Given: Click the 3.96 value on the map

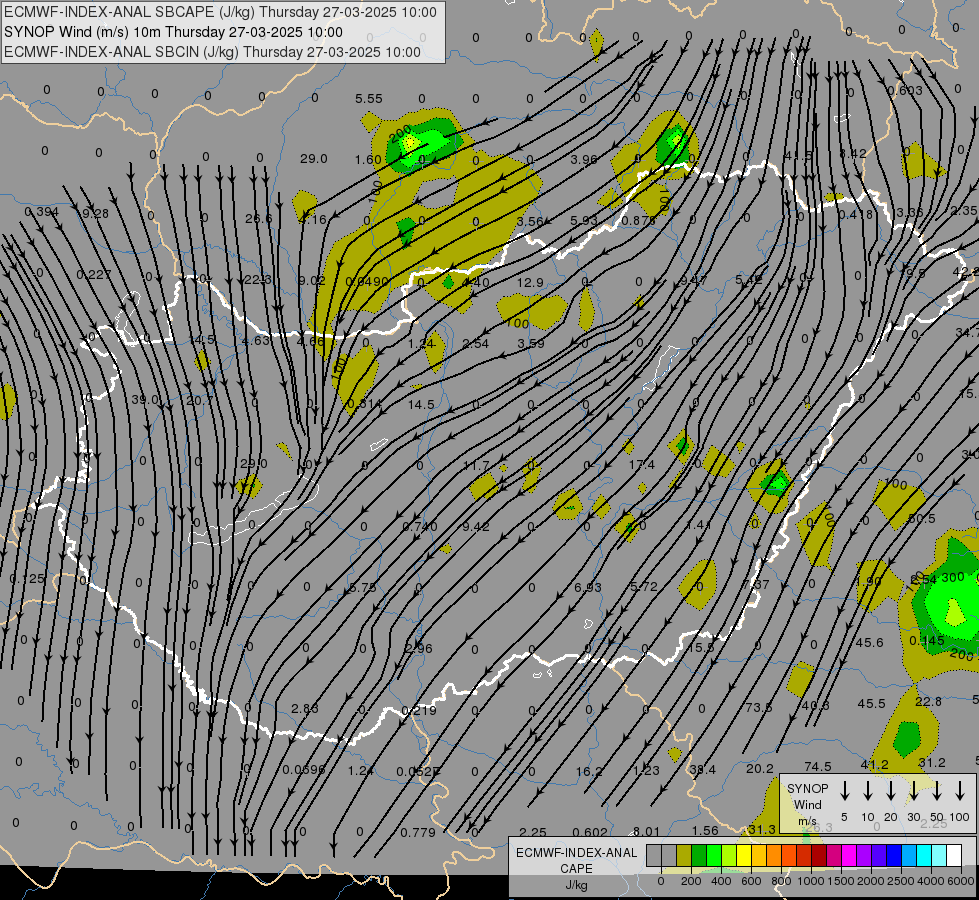Looking at the screenshot, I should coord(584,159).
